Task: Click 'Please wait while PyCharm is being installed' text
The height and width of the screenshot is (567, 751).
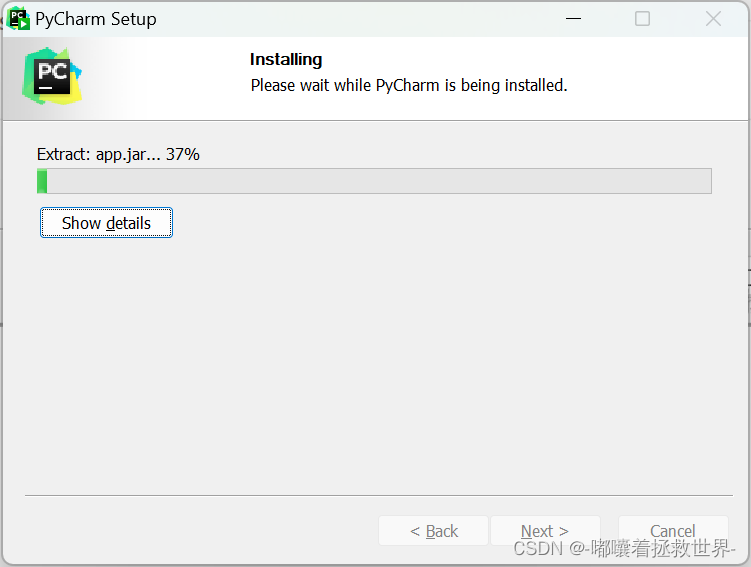Action: point(409,85)
